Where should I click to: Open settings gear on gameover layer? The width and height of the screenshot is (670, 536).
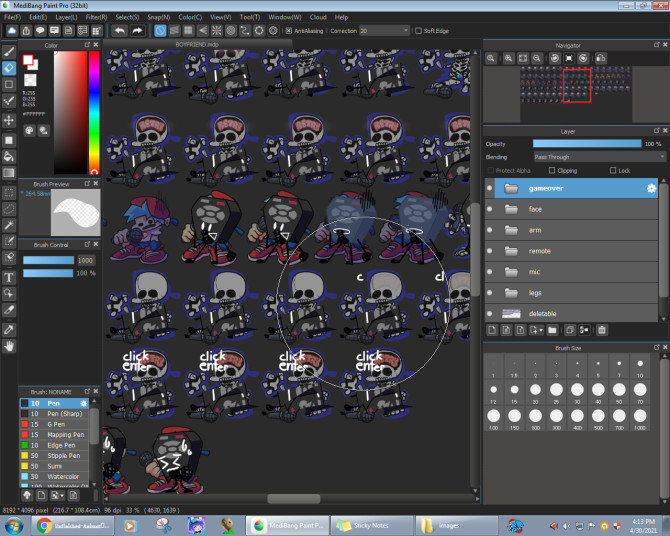coord(651,188)
